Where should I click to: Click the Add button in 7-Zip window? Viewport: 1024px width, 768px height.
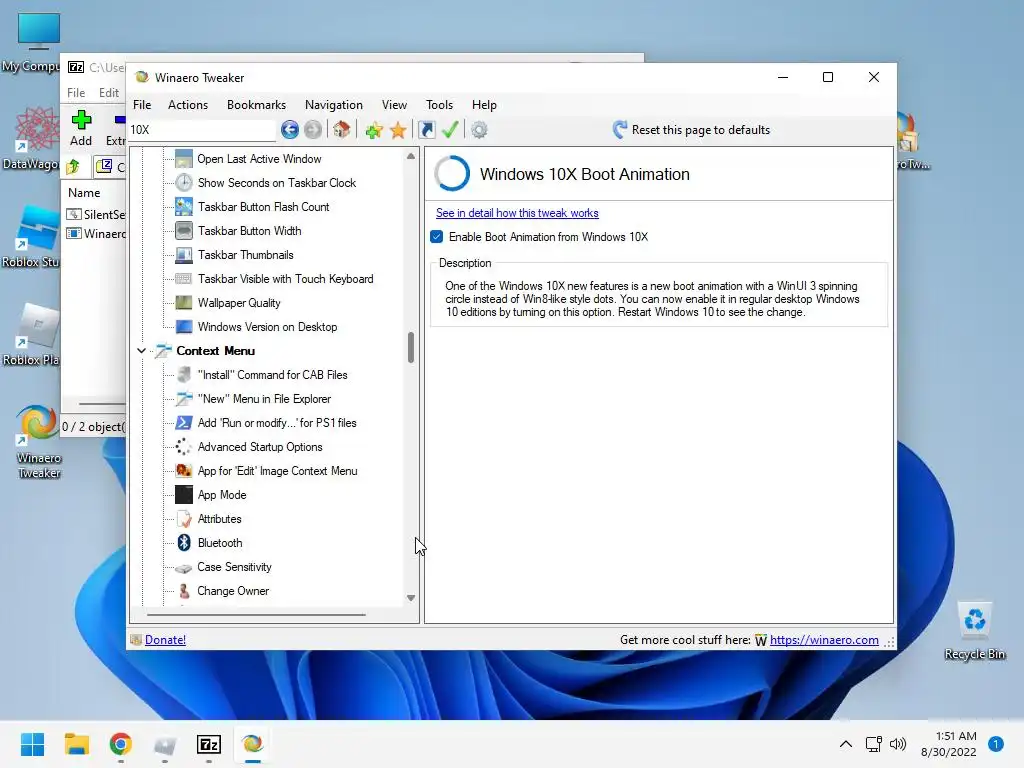point(81,128)
